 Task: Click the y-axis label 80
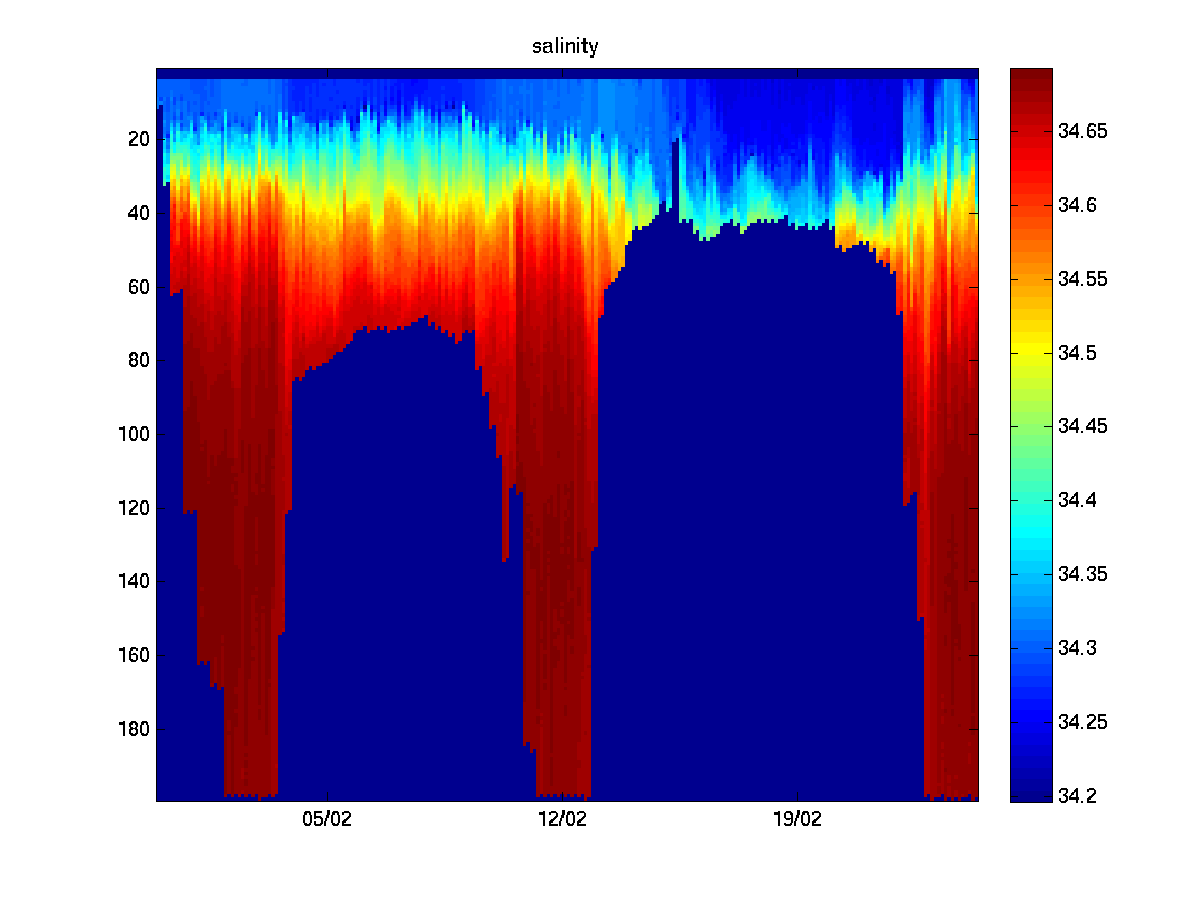(137, 360)
